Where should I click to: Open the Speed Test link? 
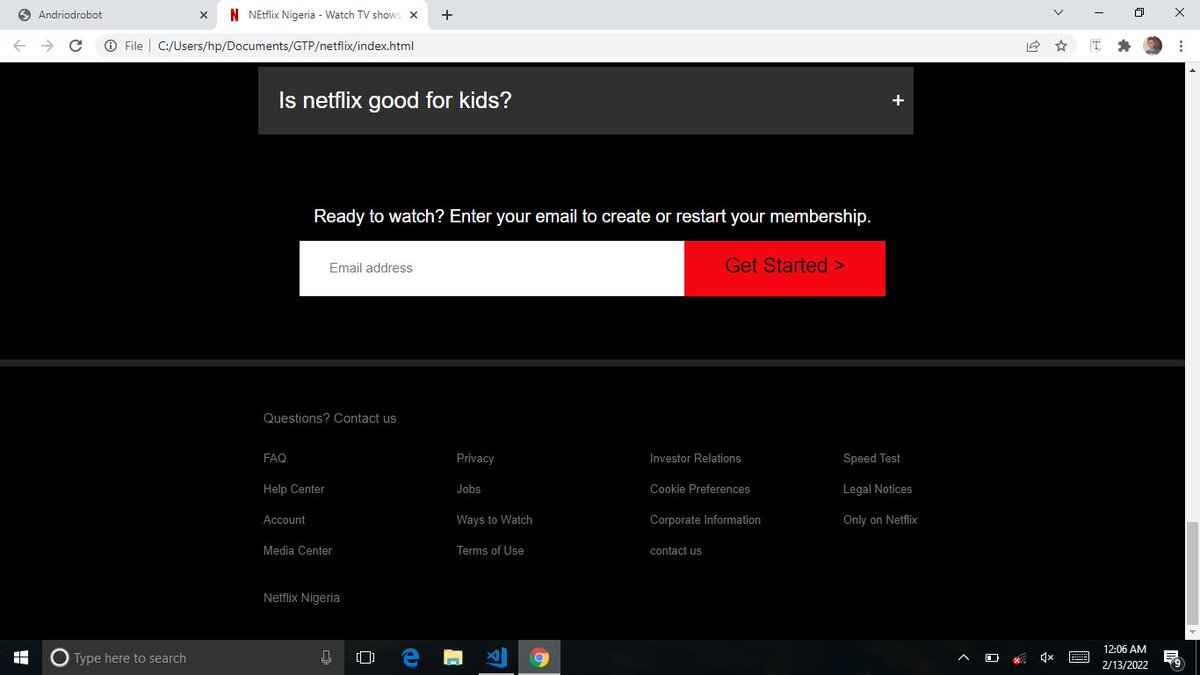point(872,458)
